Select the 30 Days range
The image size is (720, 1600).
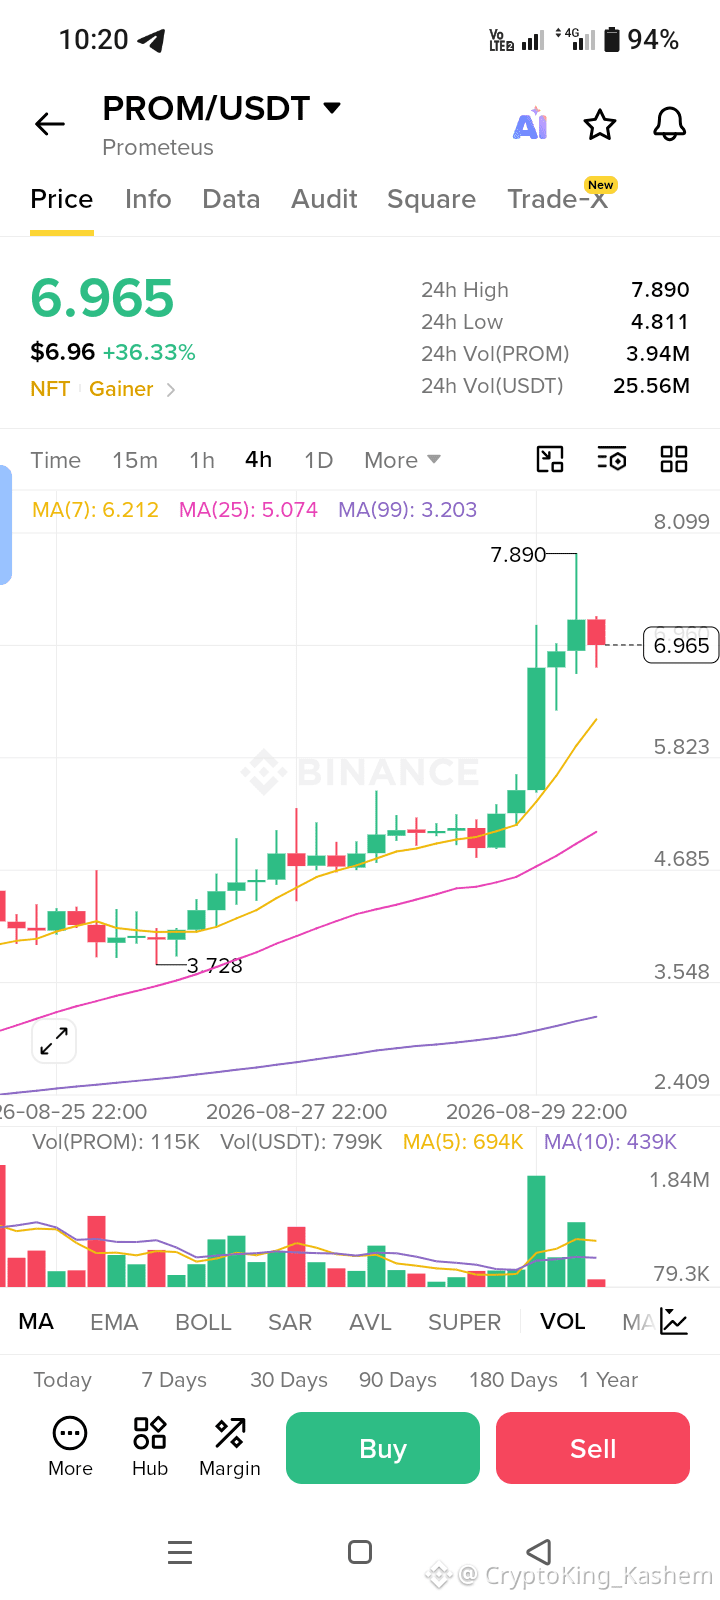pyautogui.click(x=289, y=1380)
